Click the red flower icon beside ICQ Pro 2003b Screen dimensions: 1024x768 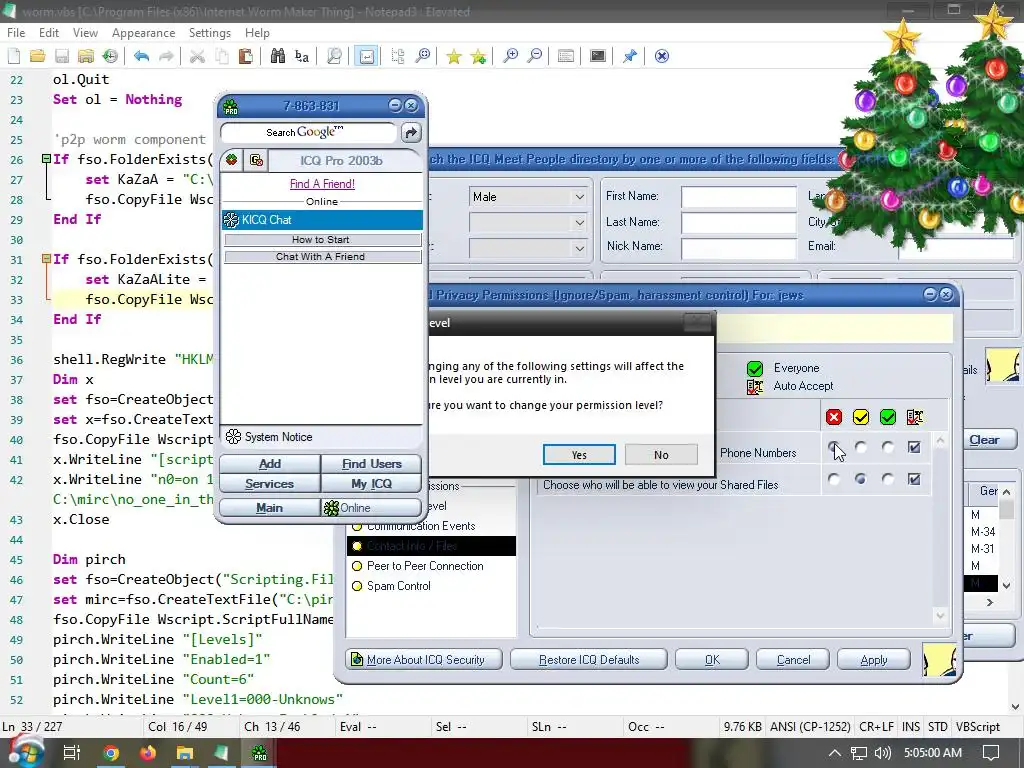pos(231,160)
